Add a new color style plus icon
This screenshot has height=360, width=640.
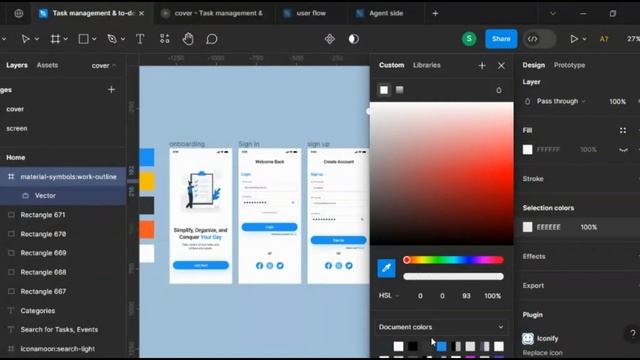[482, 65]
